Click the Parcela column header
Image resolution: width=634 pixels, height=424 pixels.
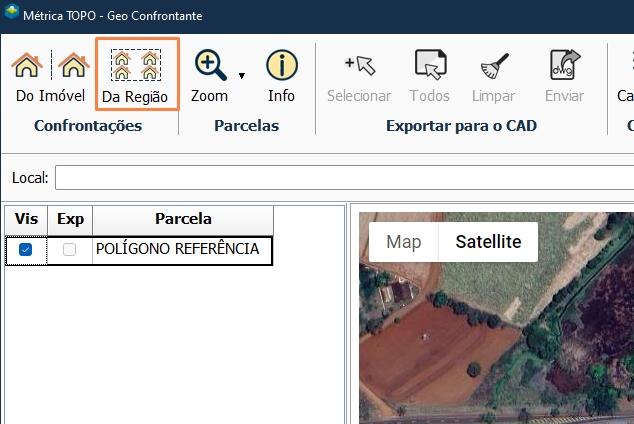(183, 219)
